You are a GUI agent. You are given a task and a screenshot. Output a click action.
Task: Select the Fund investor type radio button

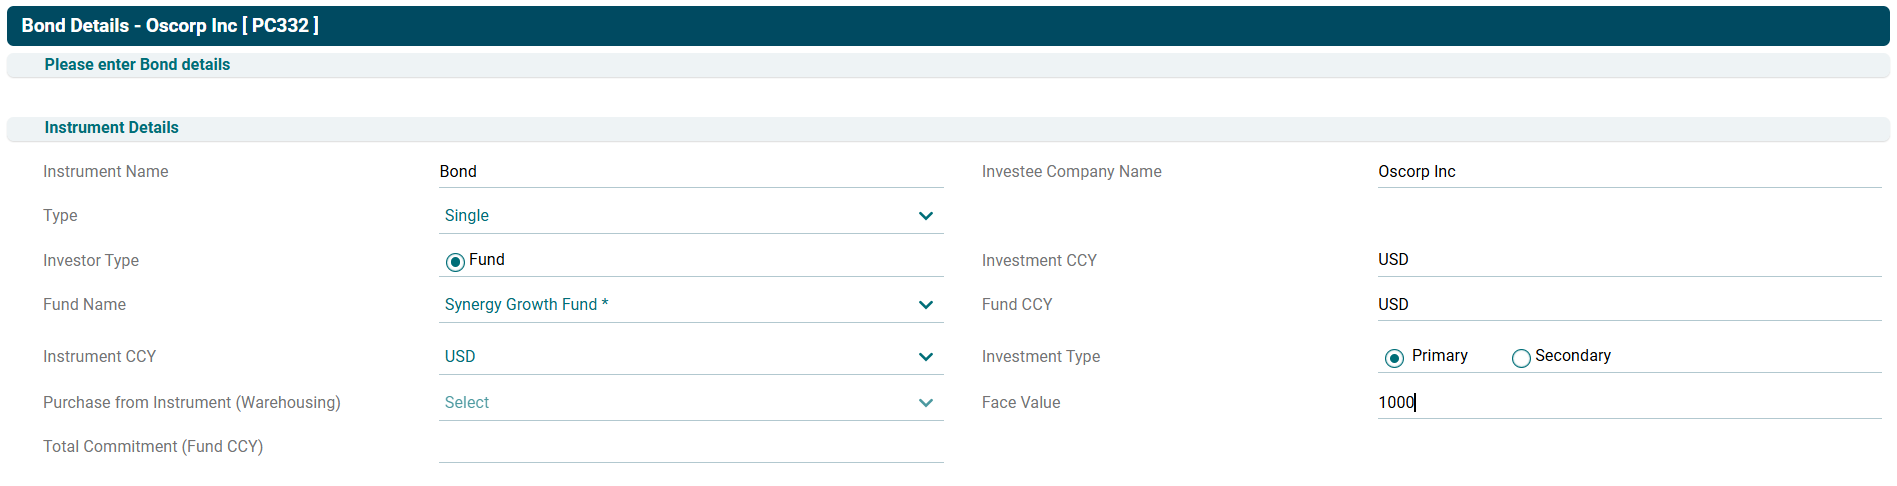(455, 262)
